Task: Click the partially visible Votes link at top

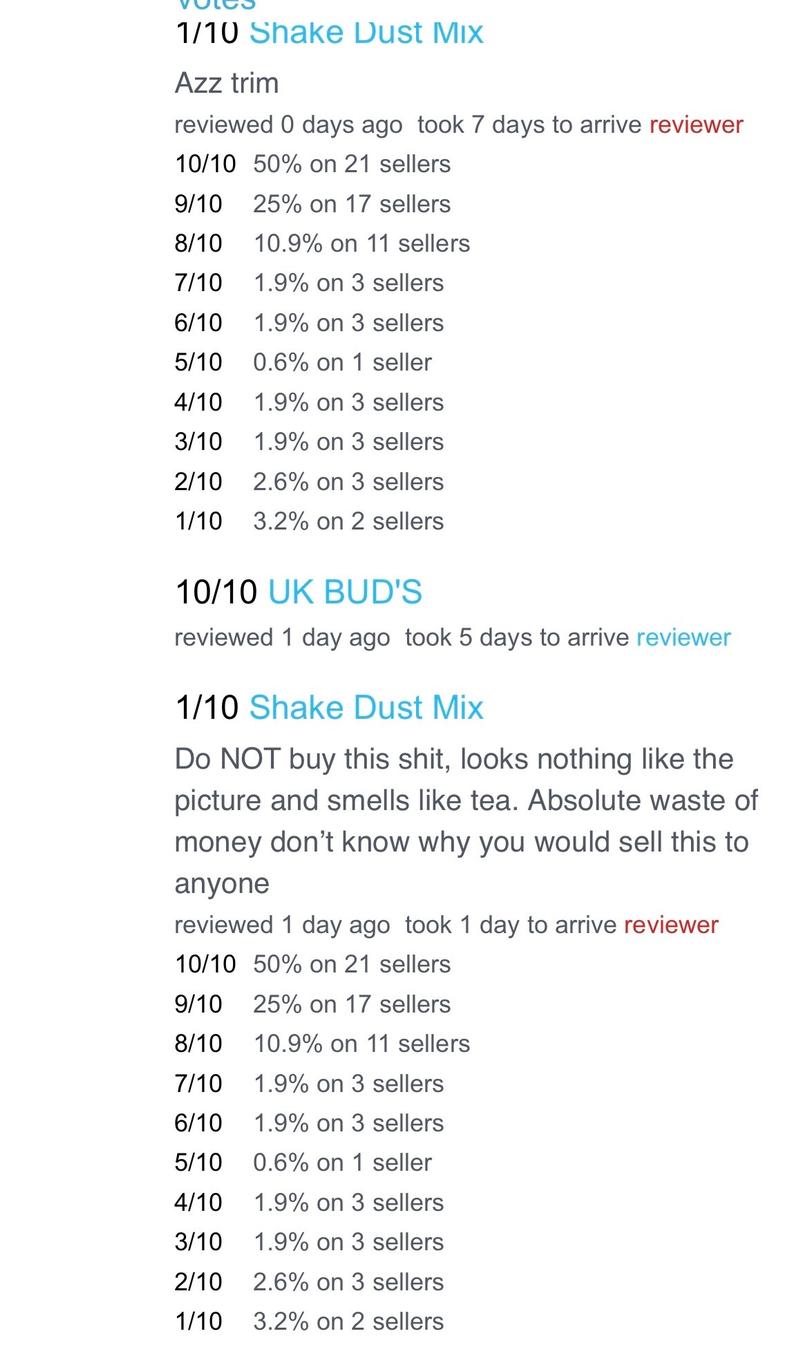Action: click(214, 5)
